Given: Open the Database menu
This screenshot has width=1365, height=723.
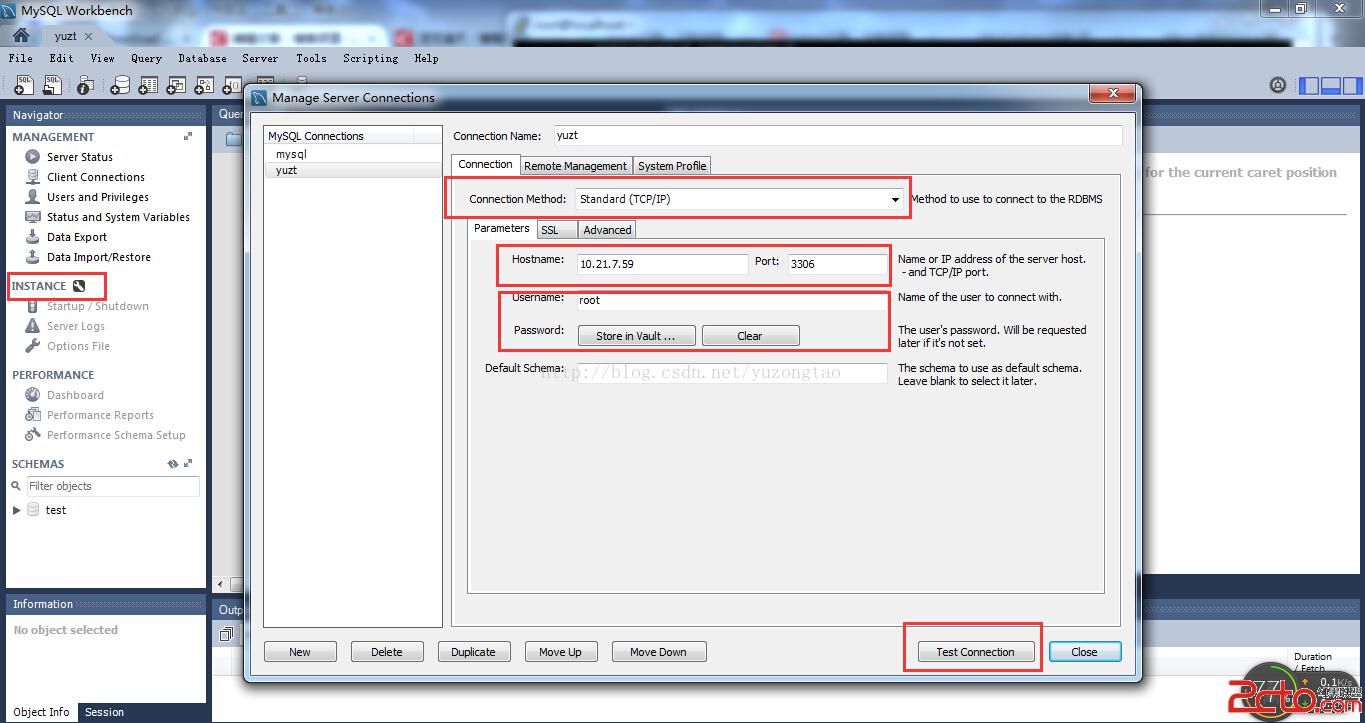Looking at the screenshot, I should click(202, 58).
